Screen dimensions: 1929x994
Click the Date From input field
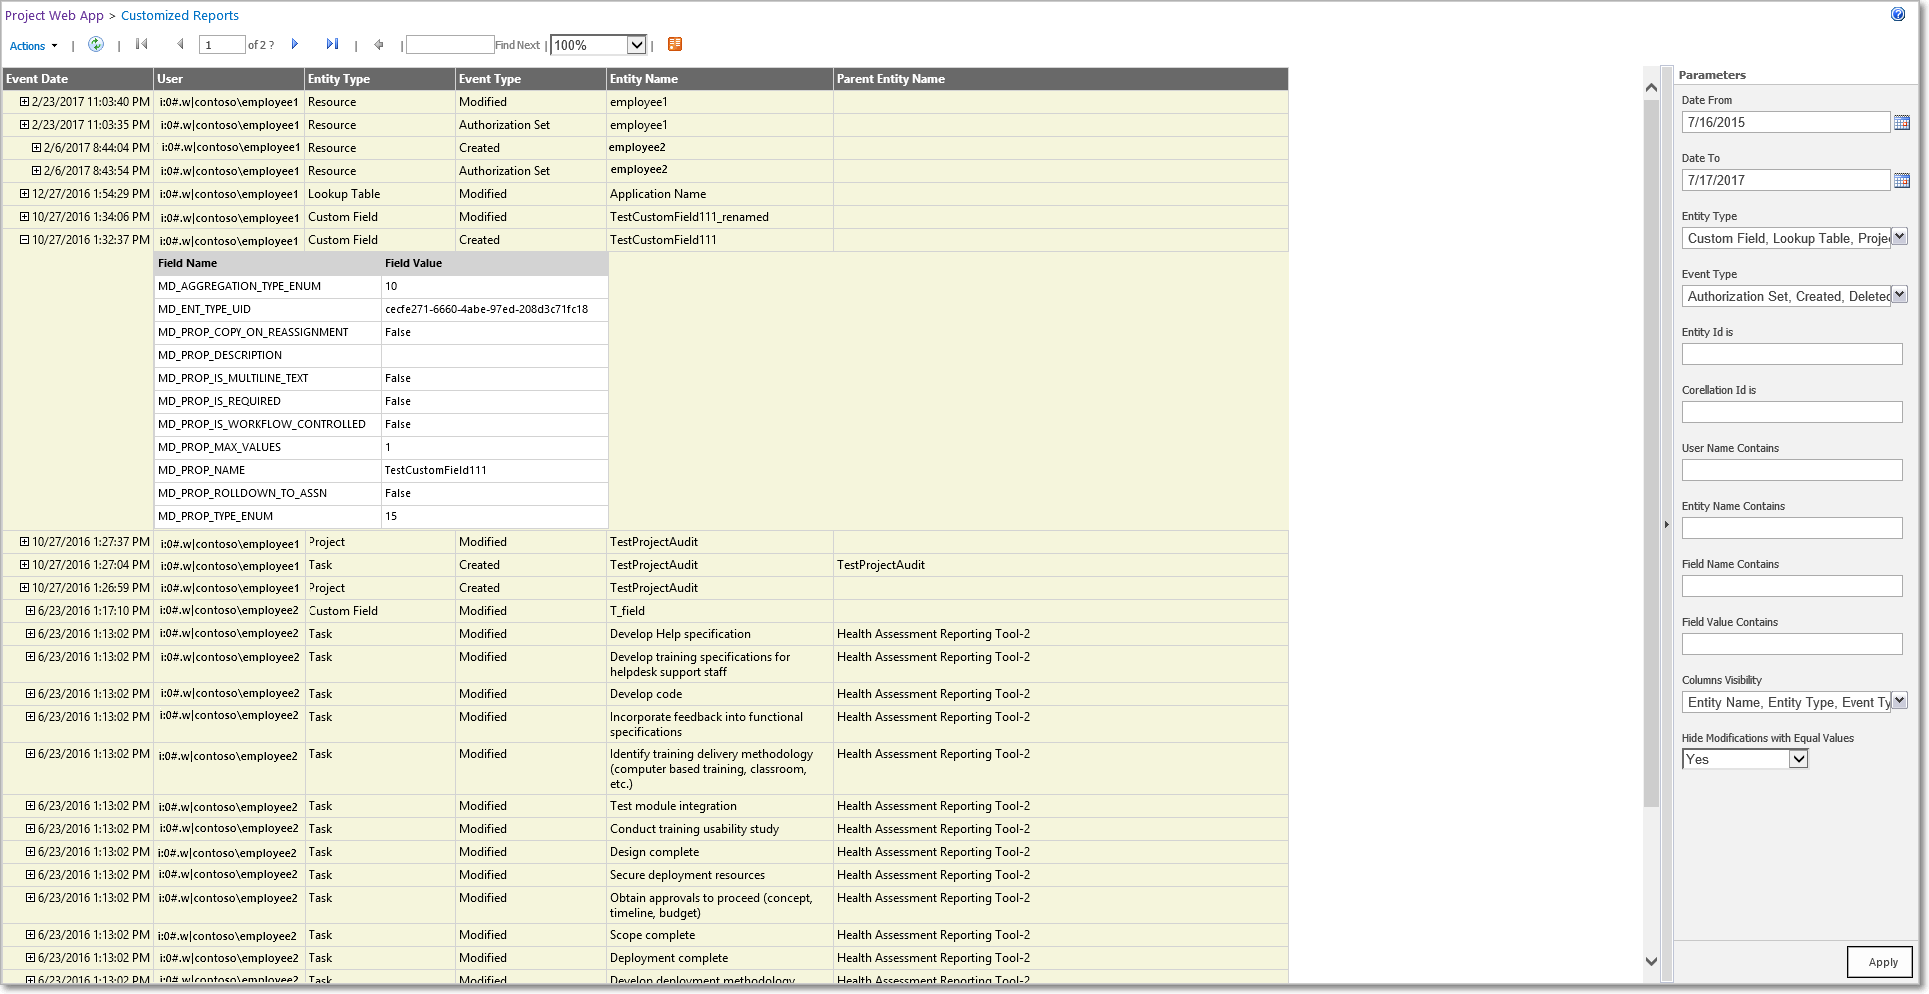1786,122
